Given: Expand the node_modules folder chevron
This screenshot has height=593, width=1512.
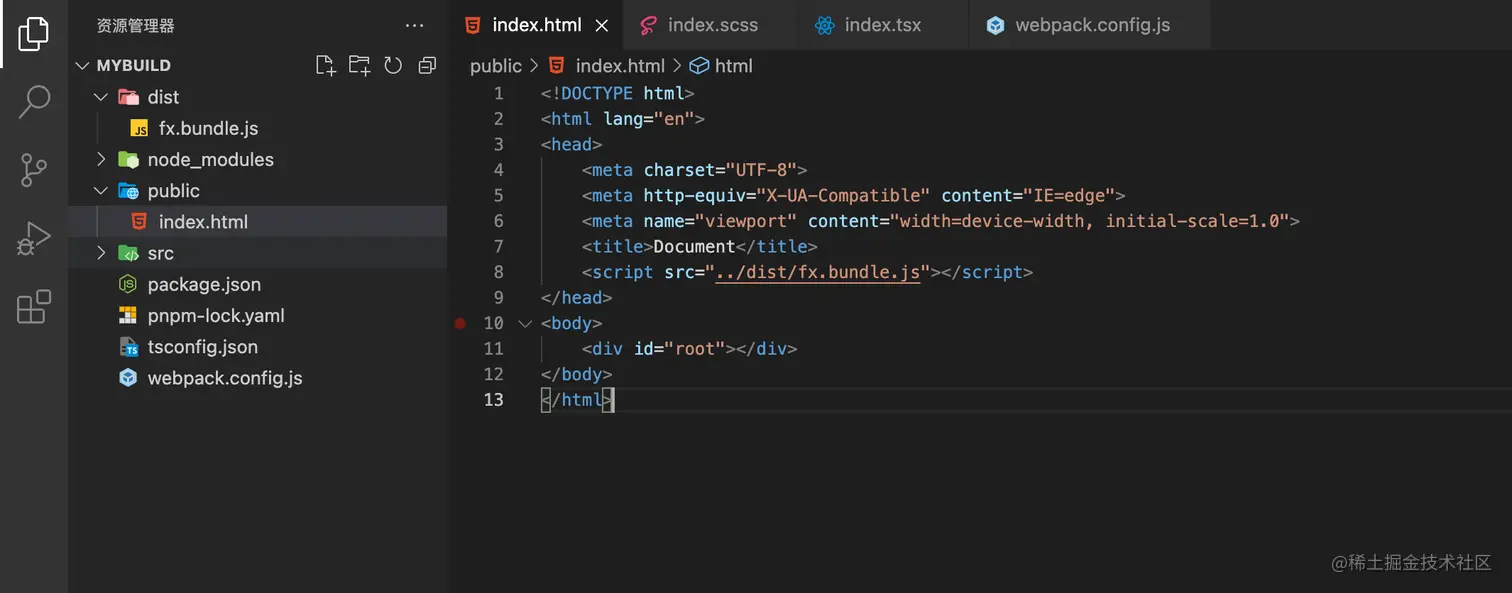Looking at the screenshot, I should coord(100,160).
